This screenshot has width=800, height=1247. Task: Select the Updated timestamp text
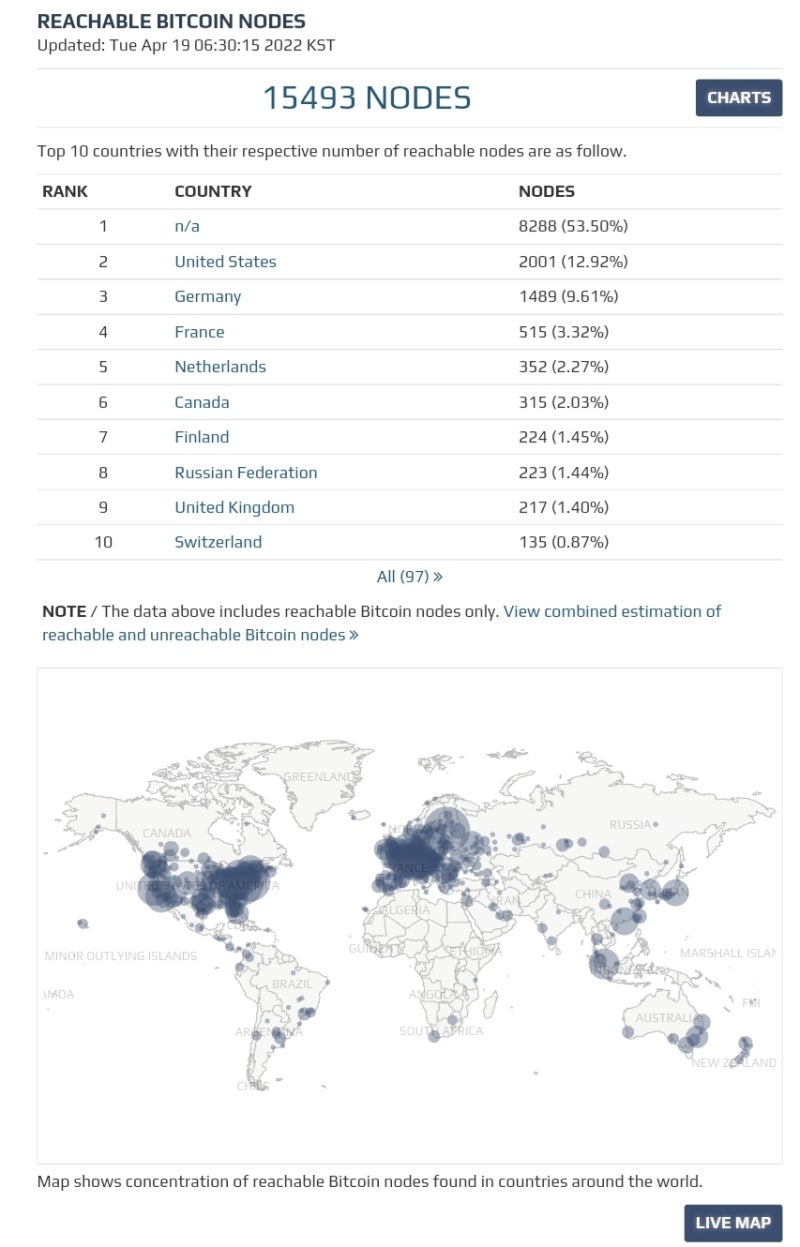[186, 45]
